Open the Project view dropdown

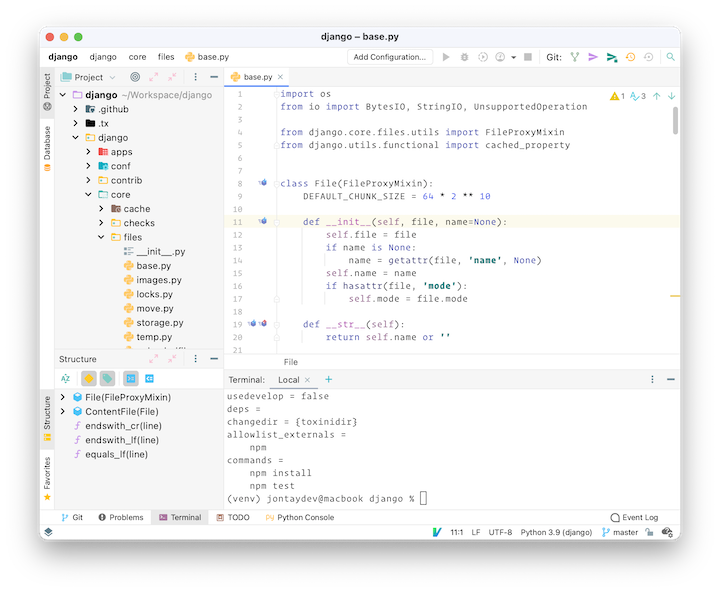tap(89, 77)
